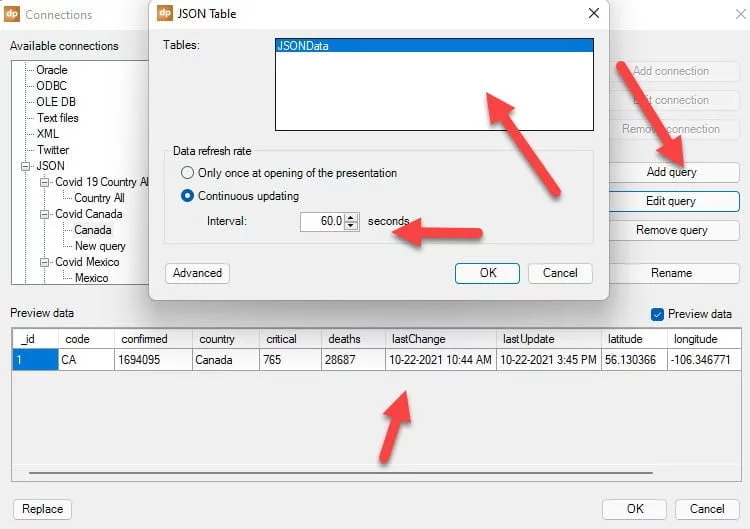Image resolution: width=750 pixels, height=529 pixels.
Task: Select the Canada cell in preview table
Action: [226, 360]
